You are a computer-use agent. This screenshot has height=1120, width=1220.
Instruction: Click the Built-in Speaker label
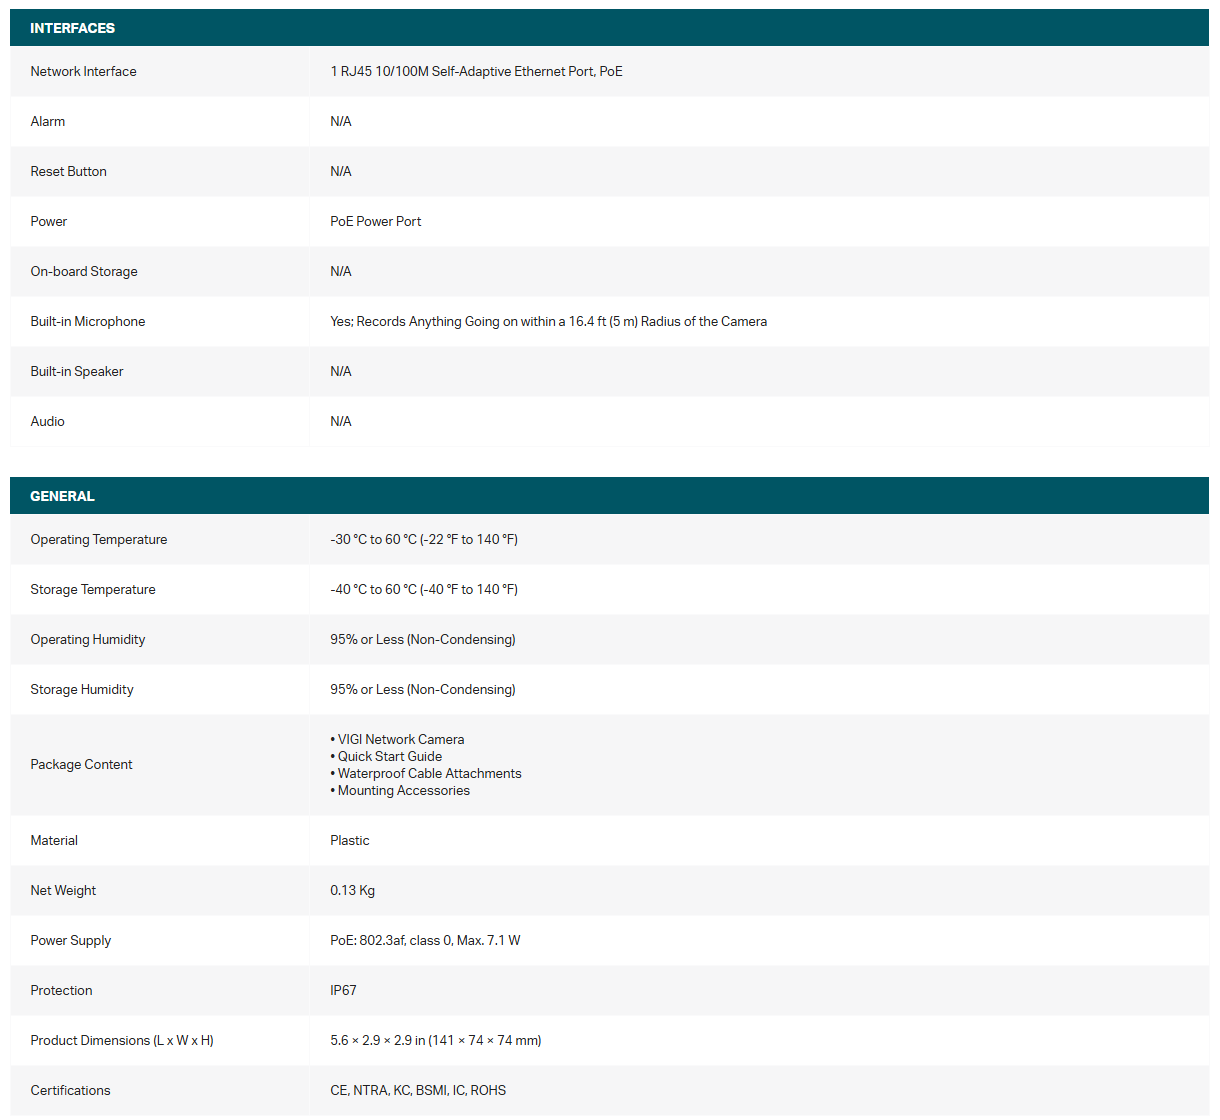pos(77,371)
